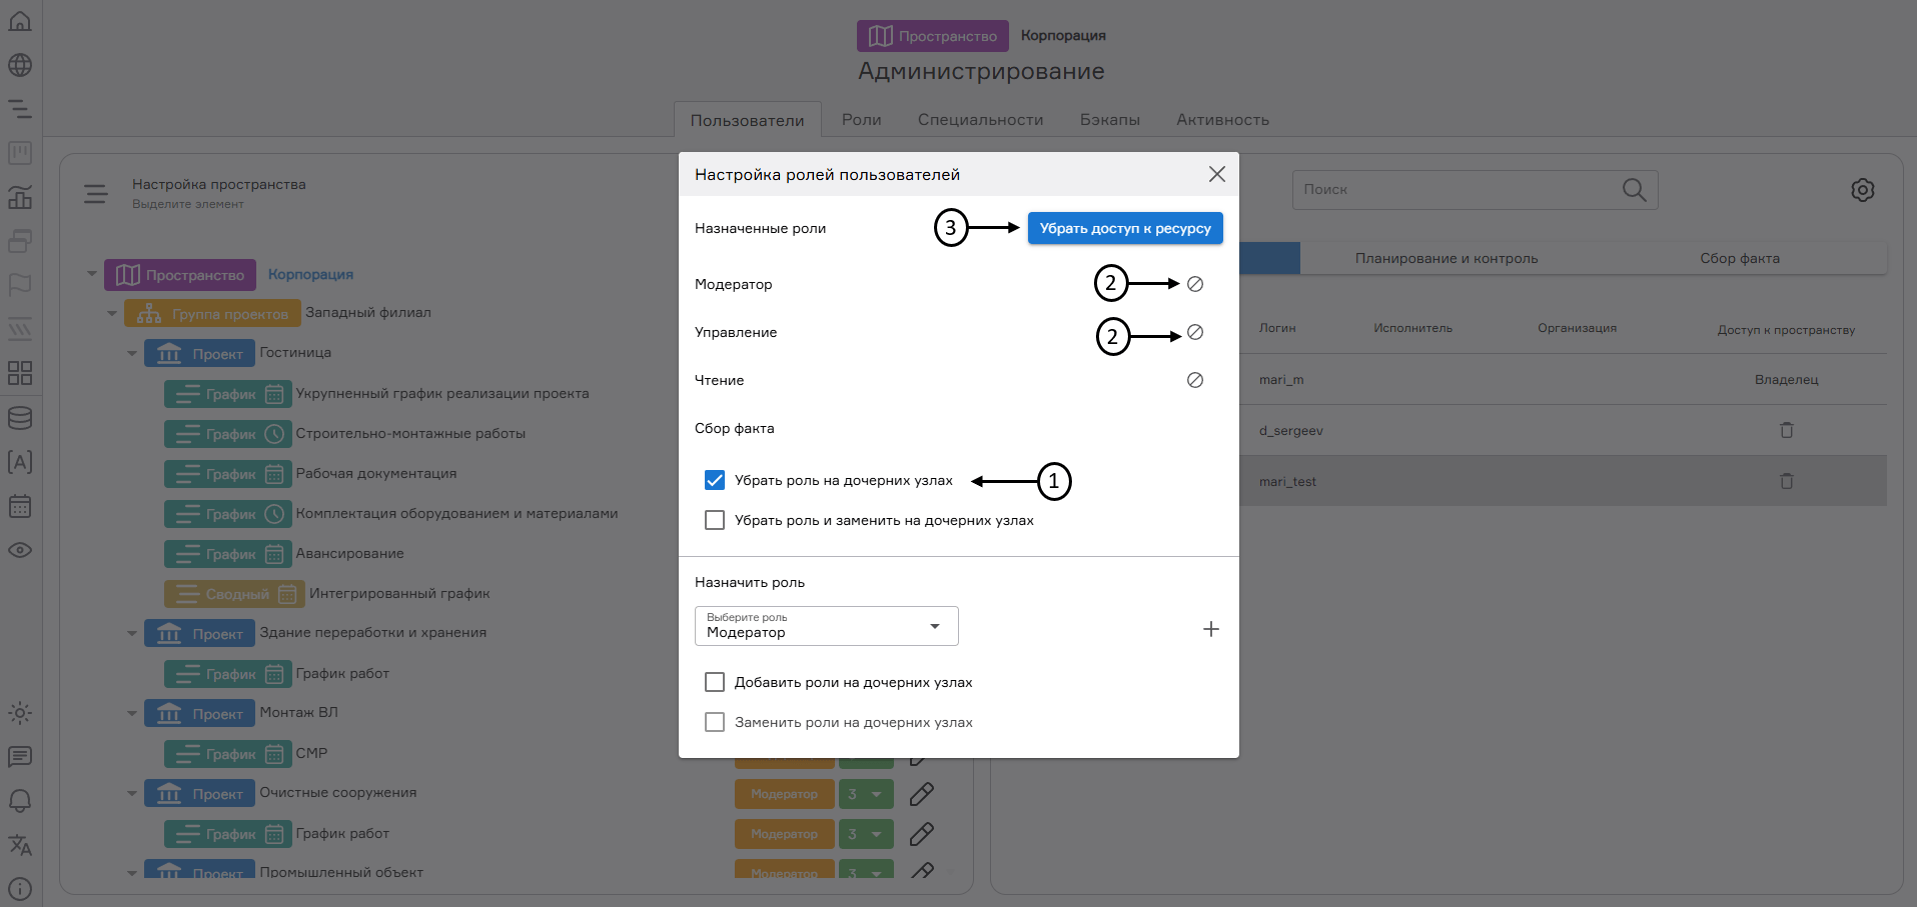The width and height of the screenshot is (1917, 907).
Task: Click the language translation icon in the sidebar
Action: (20, 846)
